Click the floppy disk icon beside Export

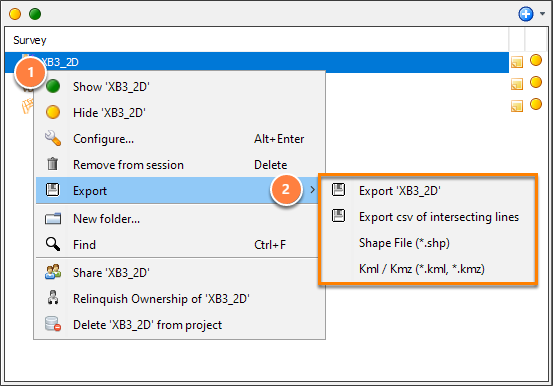point(53,190)
